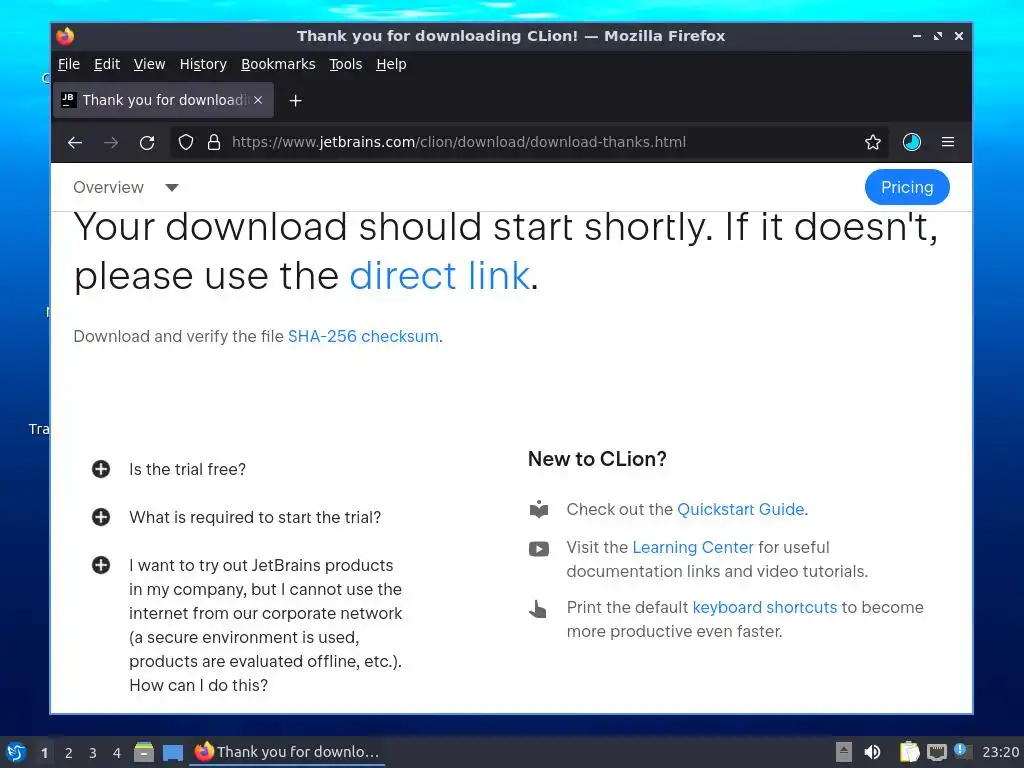Click the video icon beside Learning Center
This screenshot has height=768, width=1024.
(539, 549)
